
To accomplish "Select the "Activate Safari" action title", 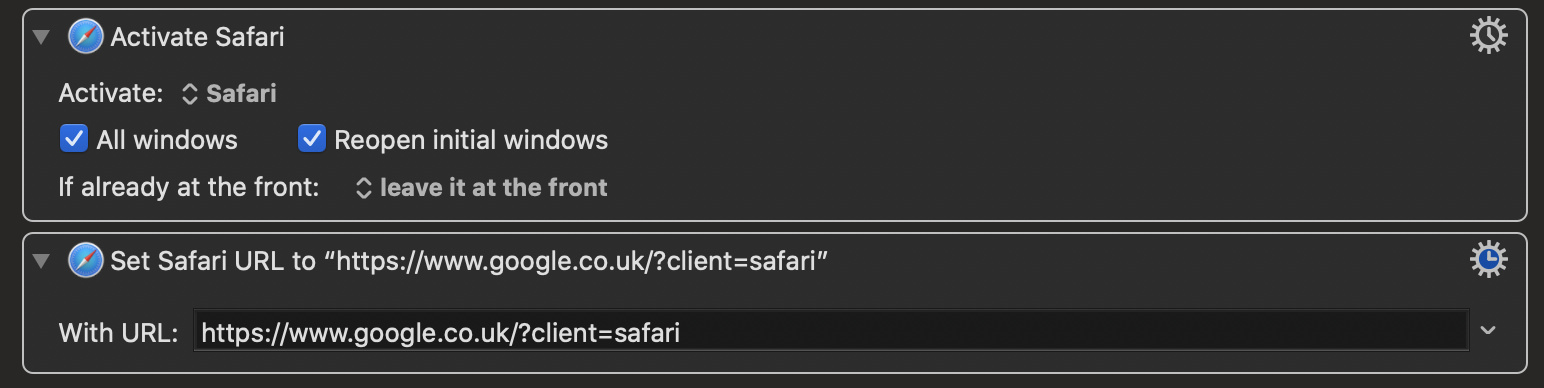I will [x=198, y=38].
